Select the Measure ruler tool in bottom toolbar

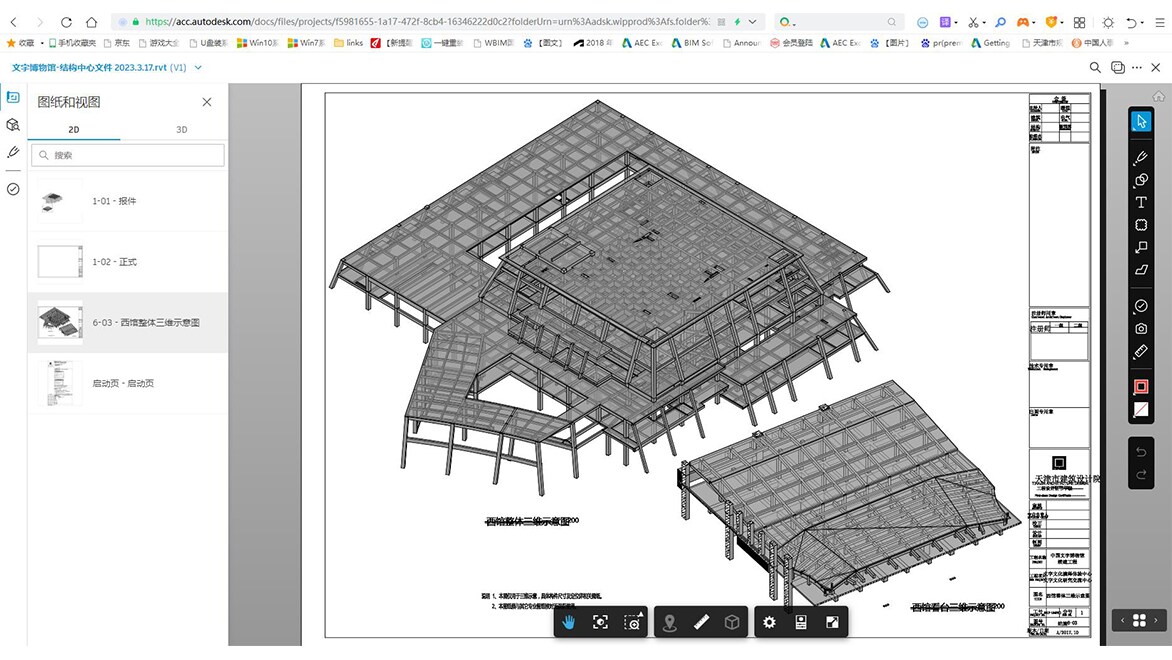click(701, 622)
